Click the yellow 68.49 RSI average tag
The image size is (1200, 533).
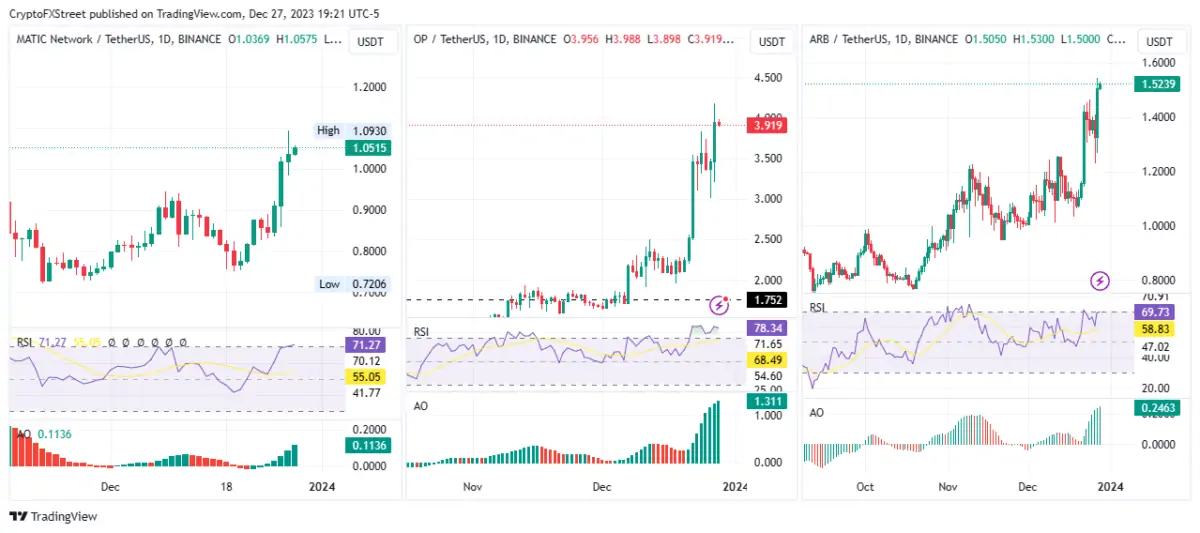767,359
